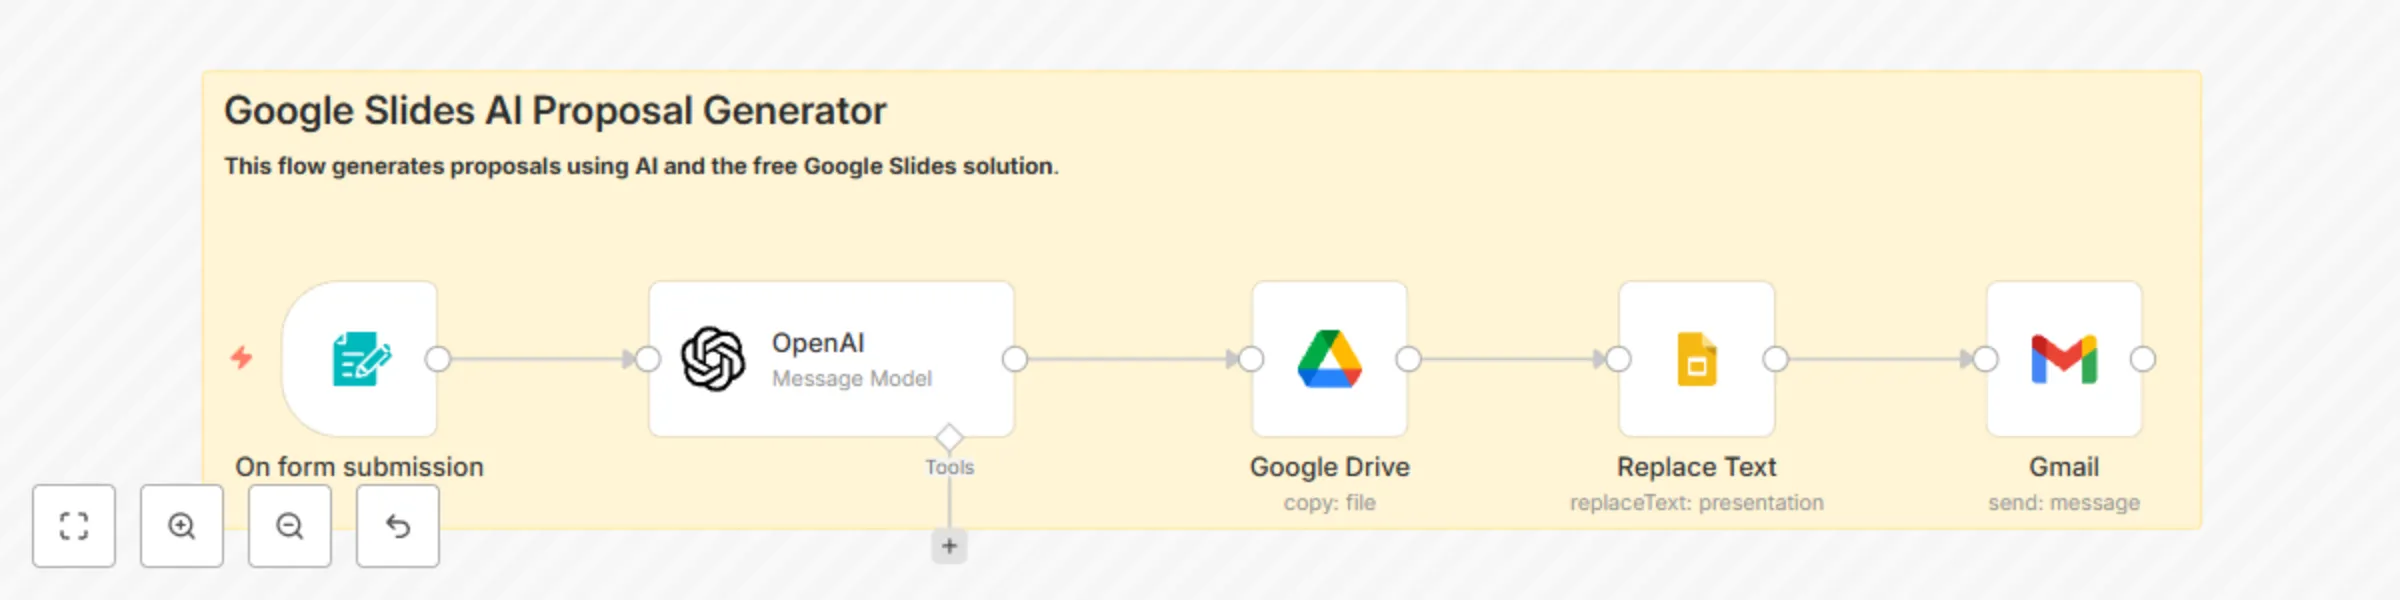Zoom in on the workflow canvas
The width and height of the screenshot is (2400, 600).
click(182, 526)
